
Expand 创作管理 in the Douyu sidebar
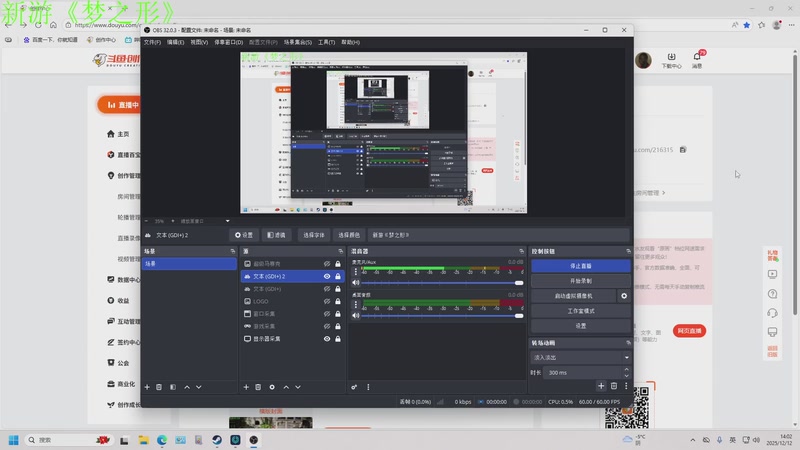[x=123, y=176]
